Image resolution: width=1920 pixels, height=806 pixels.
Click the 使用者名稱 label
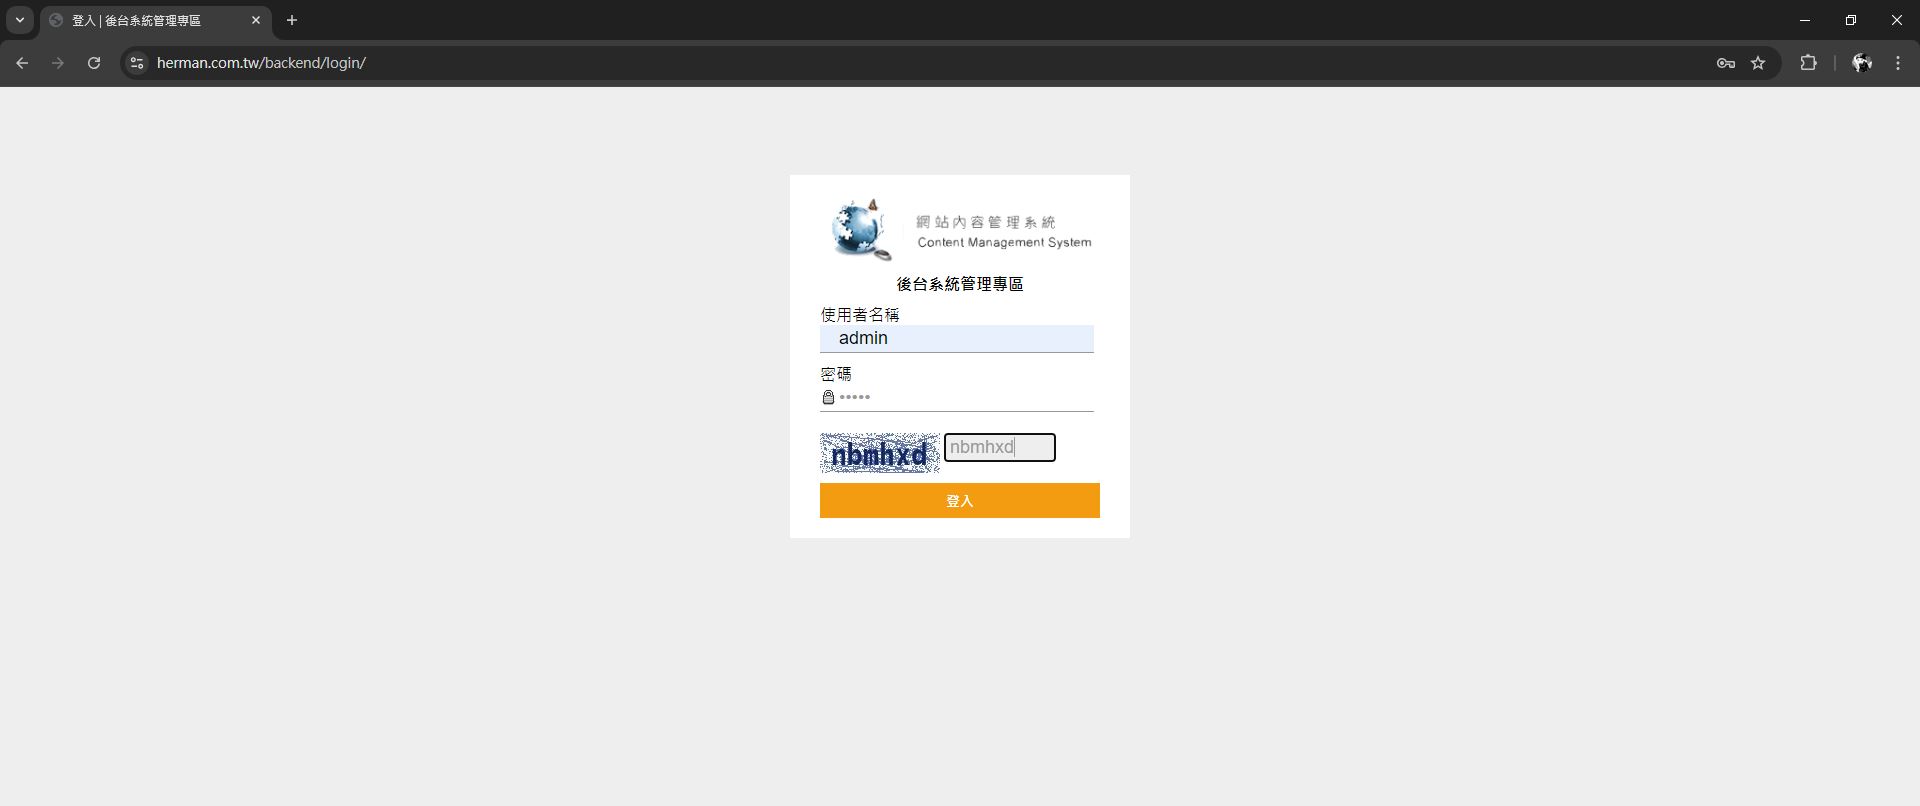tap(860, 314)
